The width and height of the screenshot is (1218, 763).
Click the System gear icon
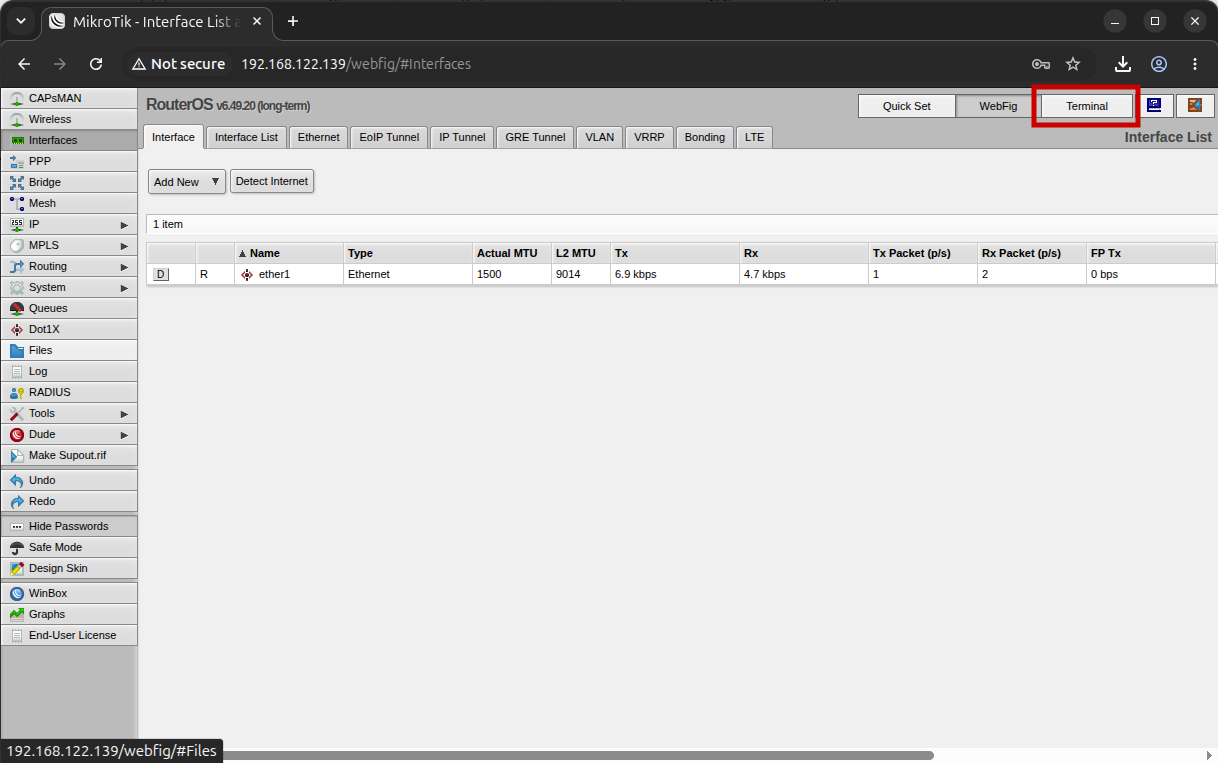click(17, 287)
